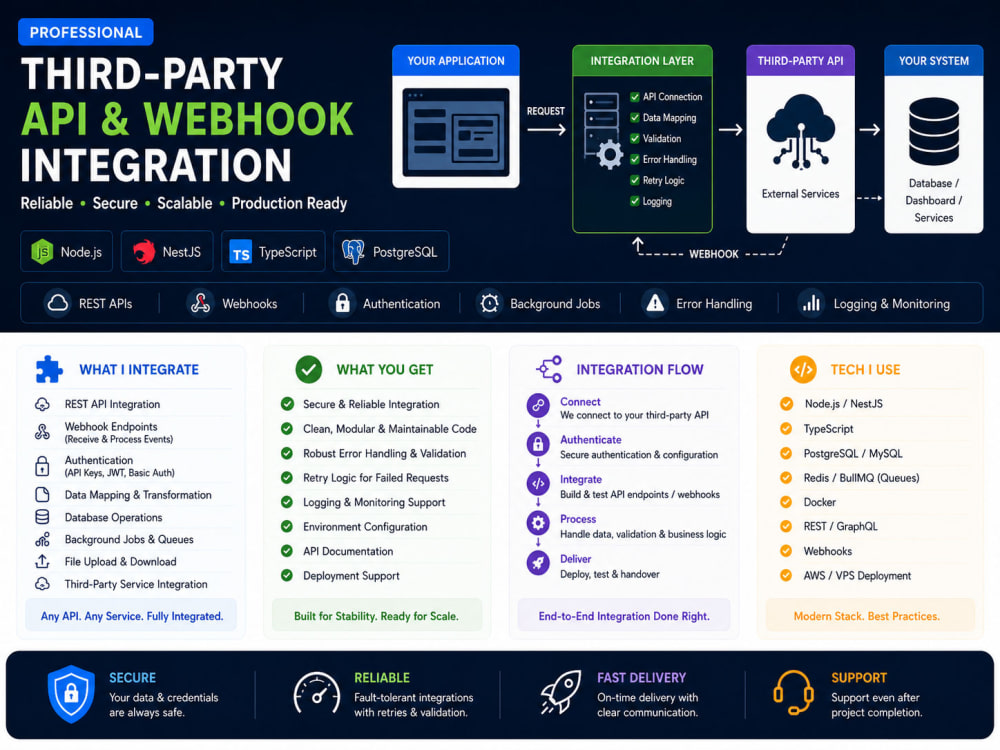
Task: Click the blue Secure shield icon
Action: (x=71, y=694)
